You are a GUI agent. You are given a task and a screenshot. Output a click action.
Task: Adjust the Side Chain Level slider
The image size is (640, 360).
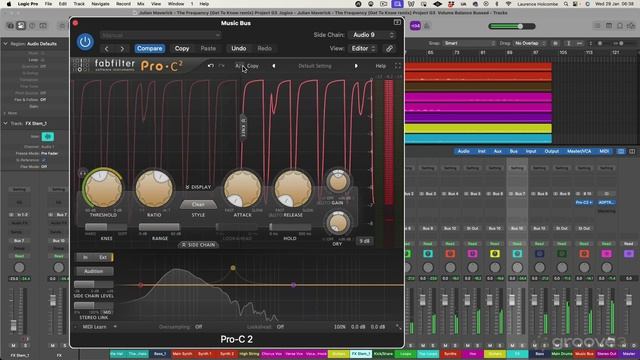pos(94,284)
